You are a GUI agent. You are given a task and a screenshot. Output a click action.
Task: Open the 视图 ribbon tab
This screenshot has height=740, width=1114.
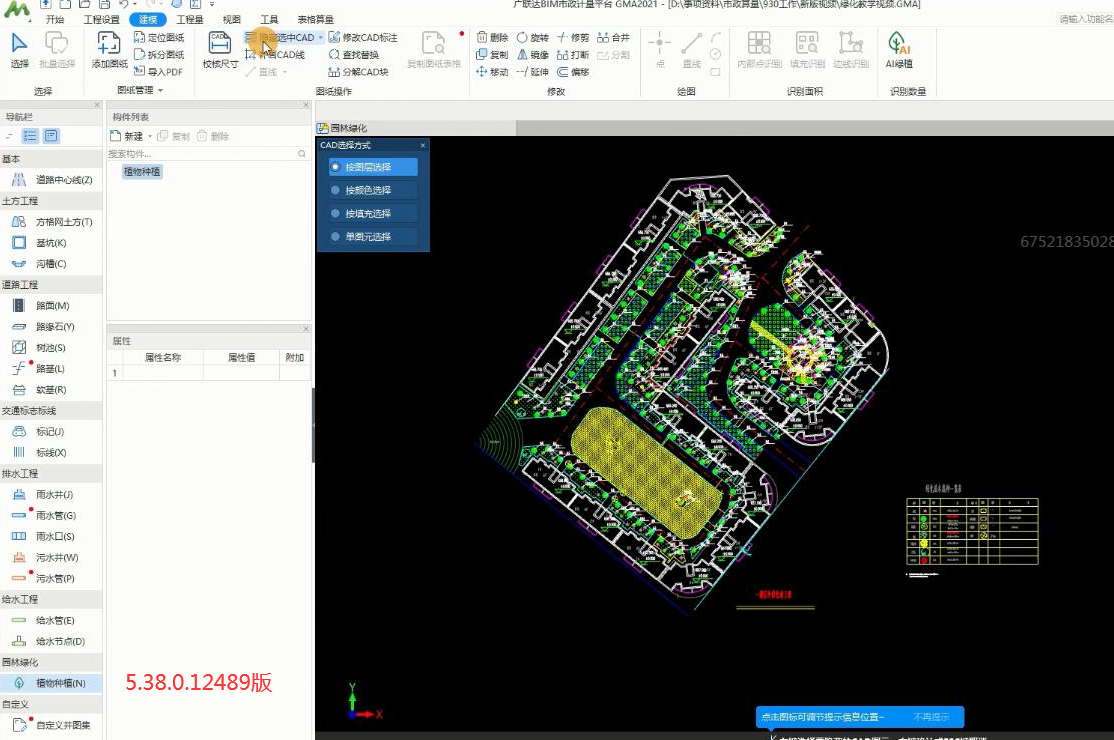(x=232, y=19)
